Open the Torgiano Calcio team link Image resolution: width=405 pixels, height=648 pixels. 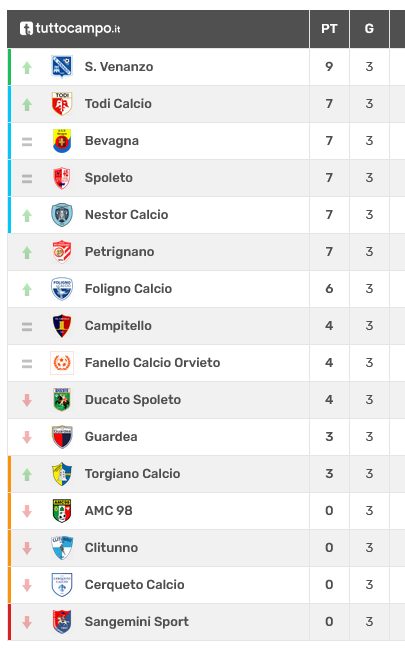coord(132,474)
